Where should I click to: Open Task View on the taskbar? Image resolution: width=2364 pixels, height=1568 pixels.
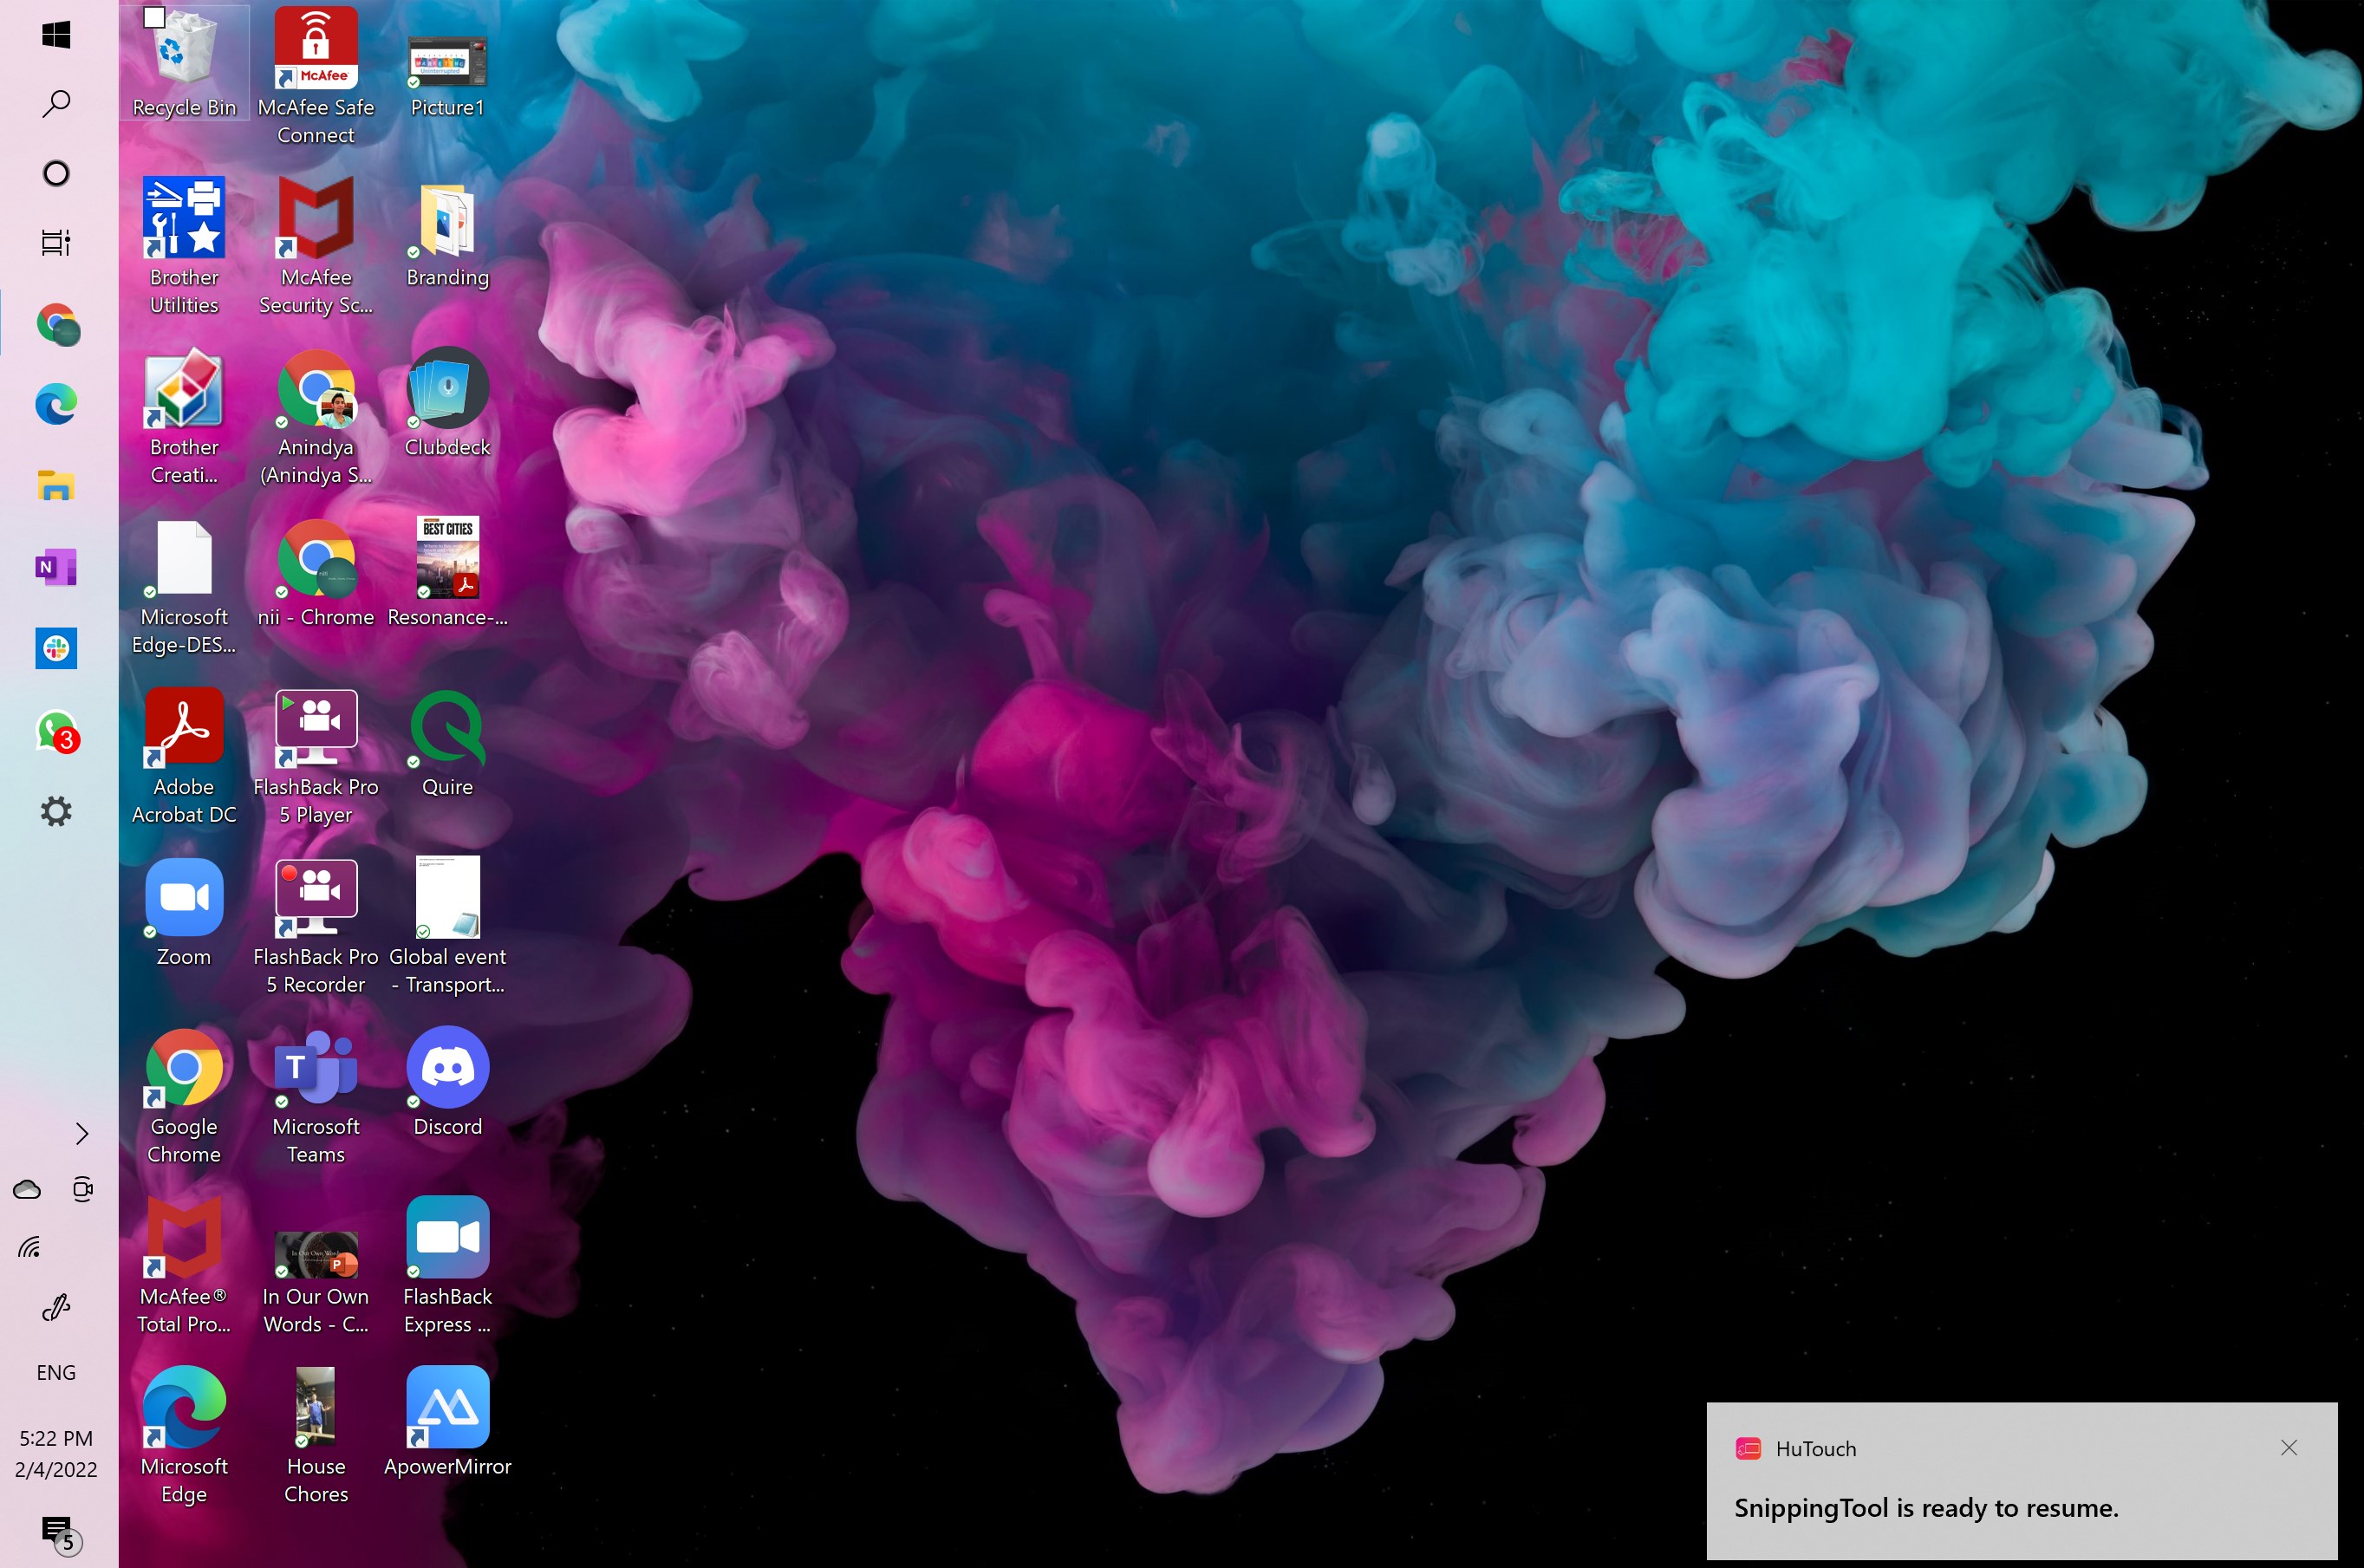56,242
